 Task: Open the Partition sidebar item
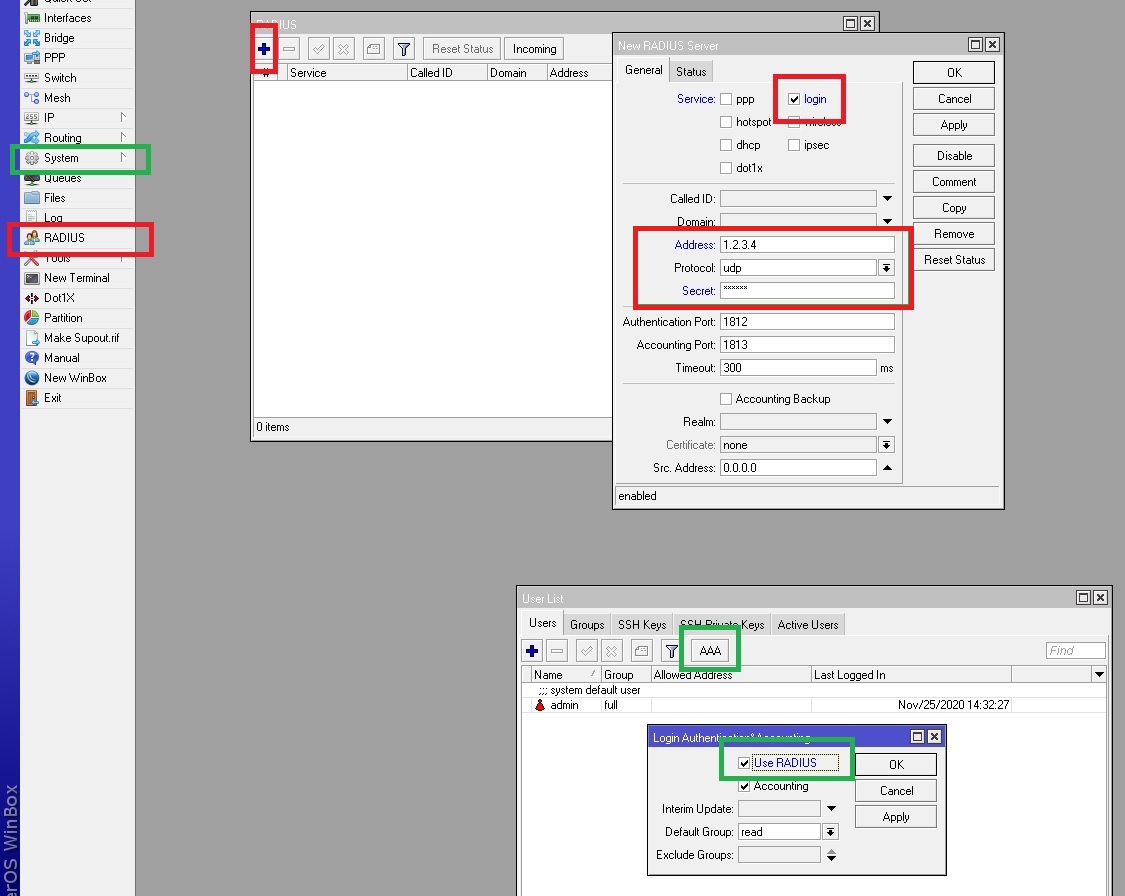click(x=77, y=318)
